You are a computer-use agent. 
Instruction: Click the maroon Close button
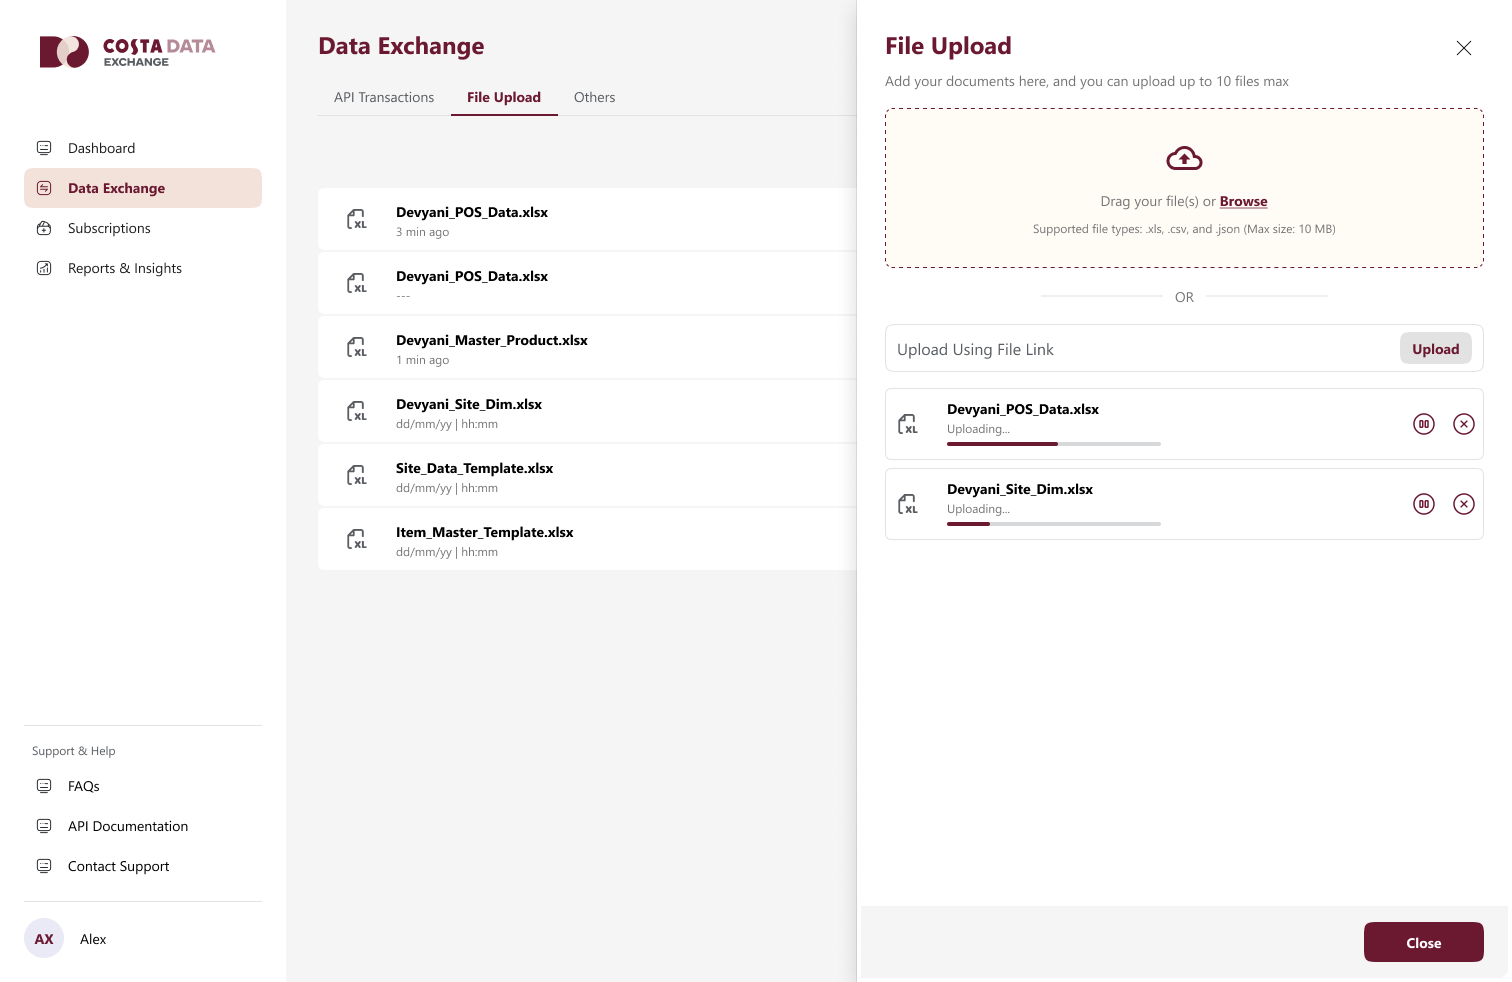(x=1424, y=942)
